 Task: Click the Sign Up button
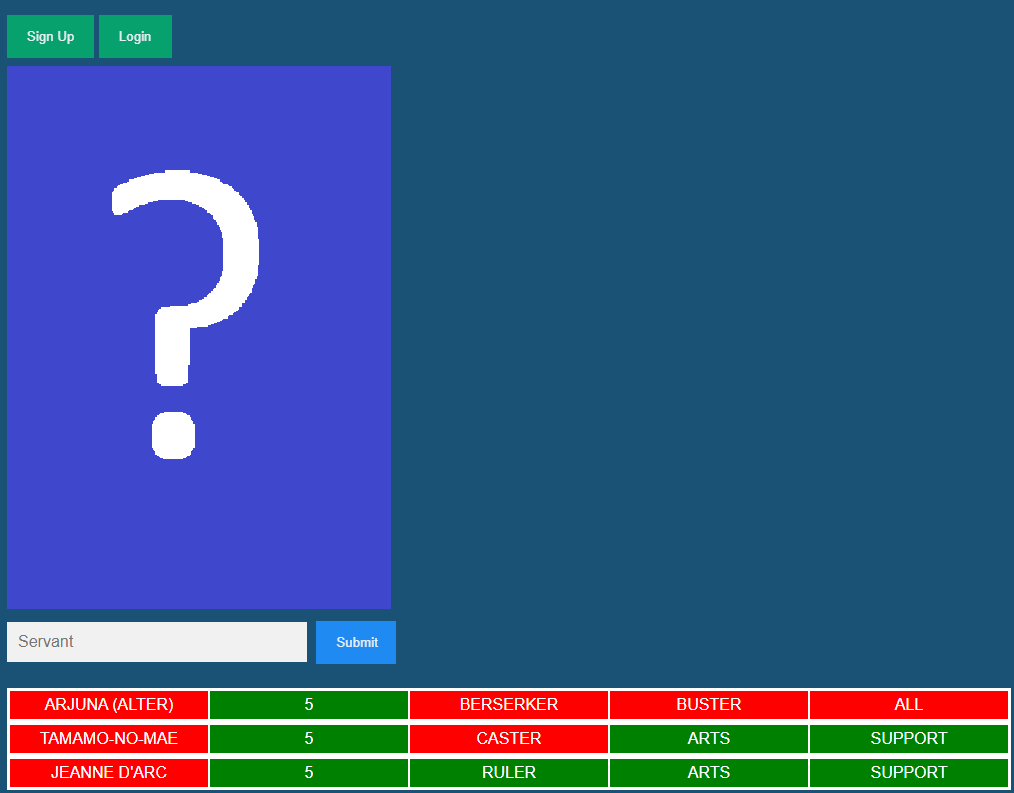[x=50, y=36]
